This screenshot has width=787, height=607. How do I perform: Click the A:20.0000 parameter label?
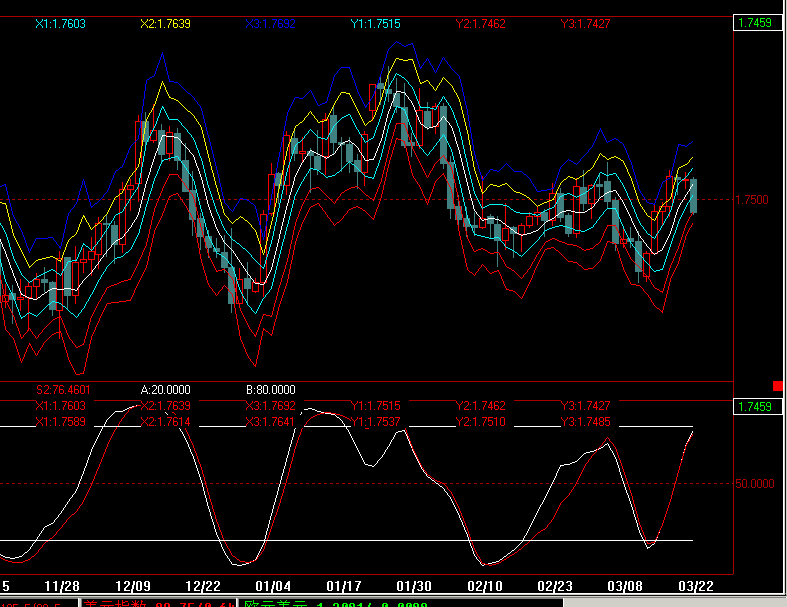166,390
